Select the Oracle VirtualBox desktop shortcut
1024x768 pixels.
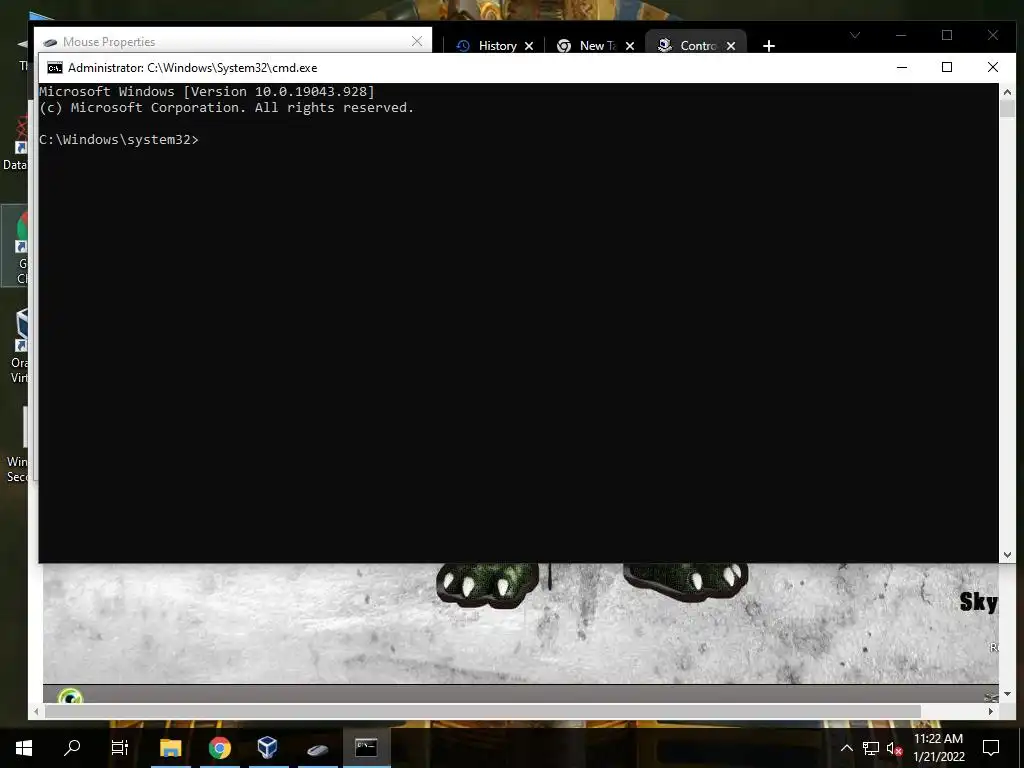(x=20, y=346)
